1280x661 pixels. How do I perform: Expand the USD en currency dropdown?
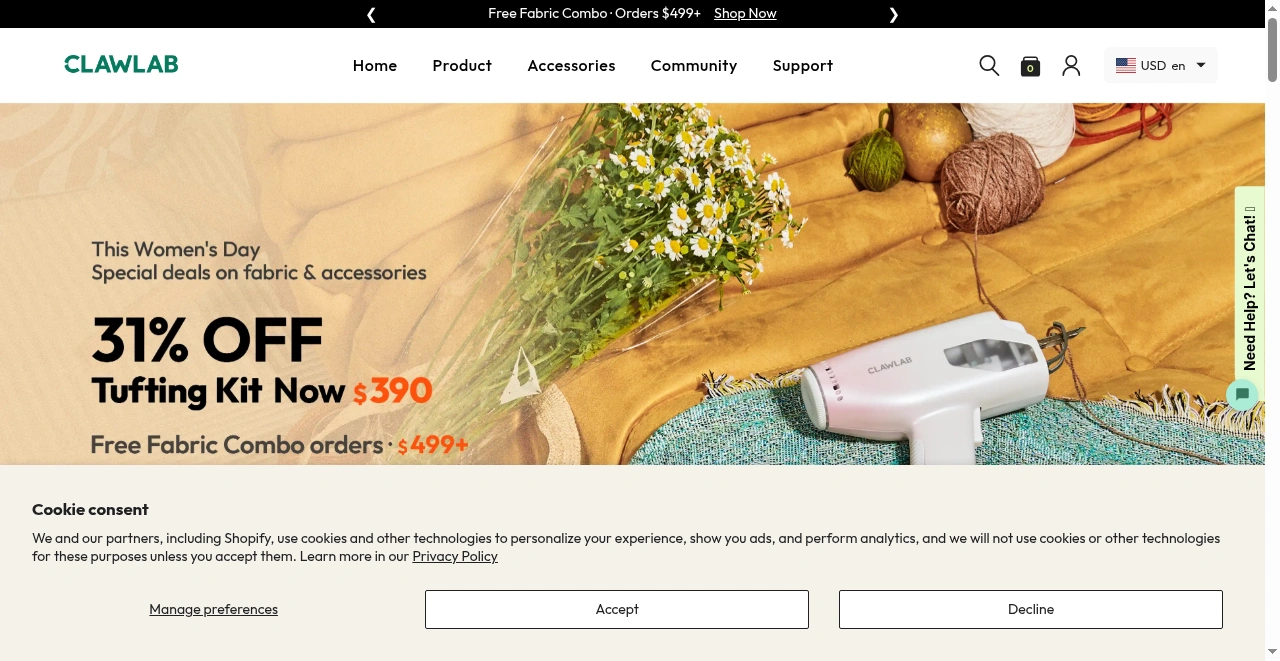click(x=1161, y=66)
